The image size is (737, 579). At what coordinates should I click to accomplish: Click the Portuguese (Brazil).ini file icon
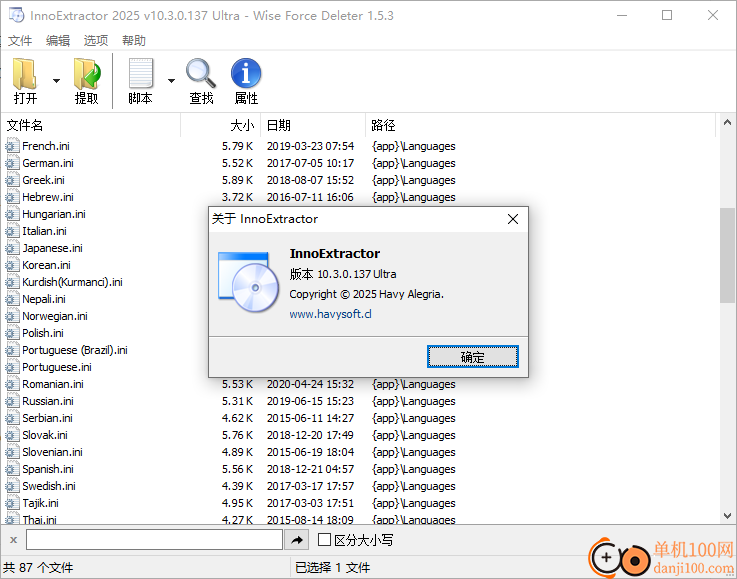point(12,350)
